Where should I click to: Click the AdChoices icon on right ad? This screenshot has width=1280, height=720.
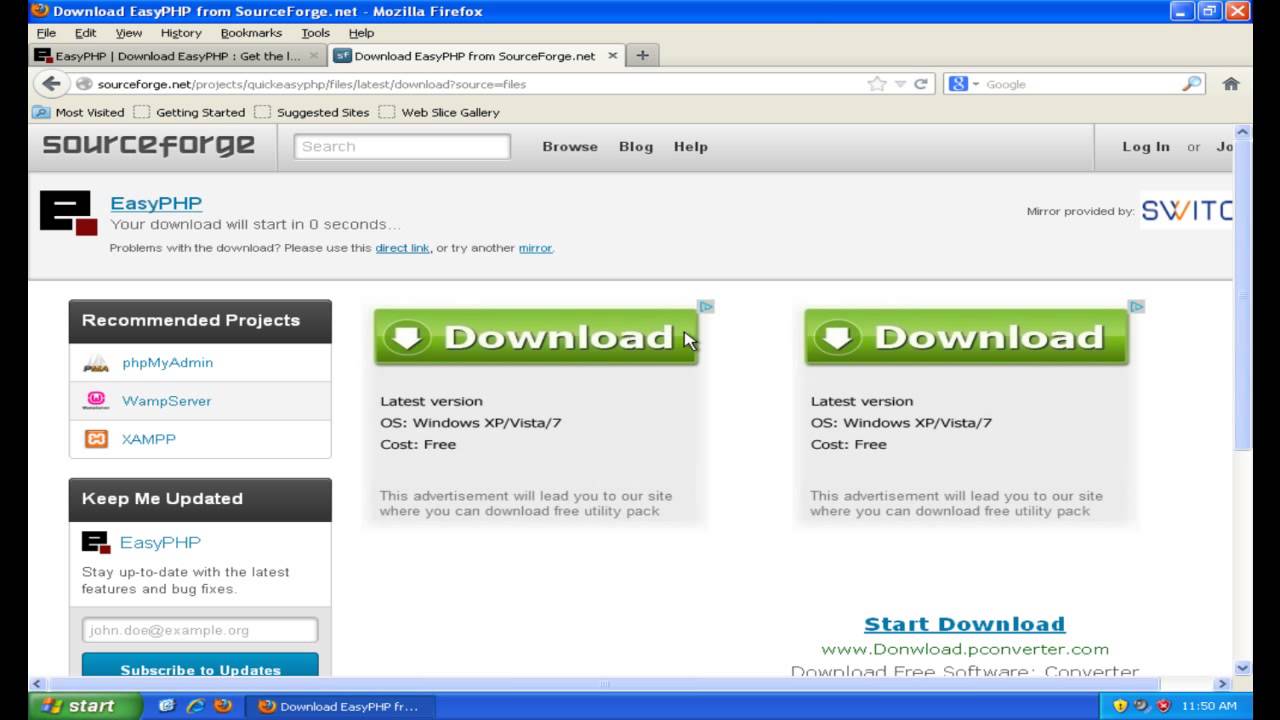pos(1136,306)
